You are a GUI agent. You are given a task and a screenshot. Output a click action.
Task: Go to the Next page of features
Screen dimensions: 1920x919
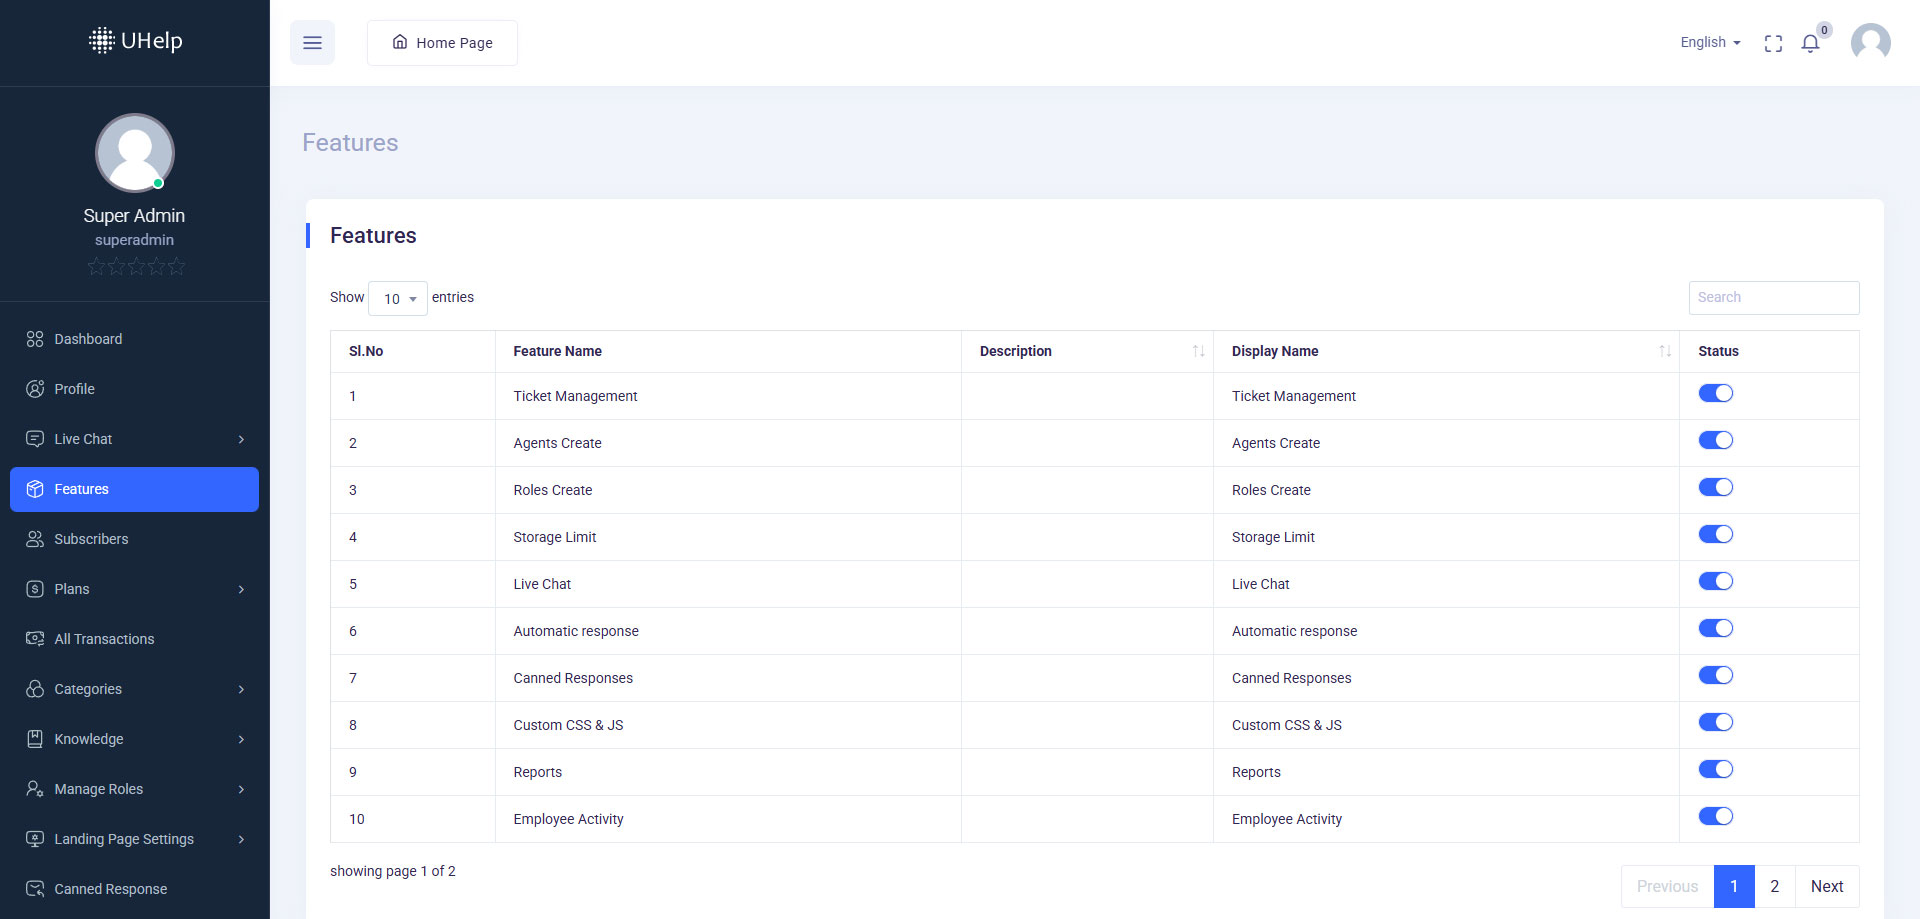pyautogui.click(x=1826, y=886)
